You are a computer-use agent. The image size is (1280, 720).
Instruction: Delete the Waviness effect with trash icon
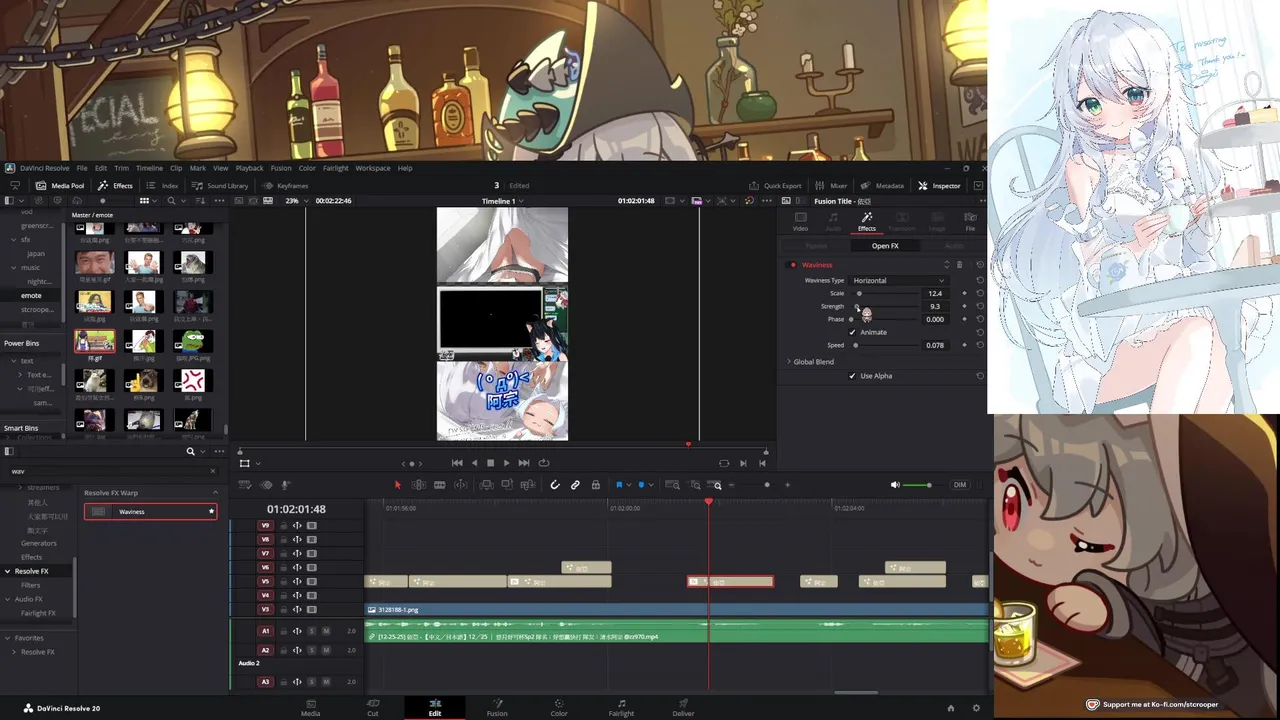click(x=959, y=265)
